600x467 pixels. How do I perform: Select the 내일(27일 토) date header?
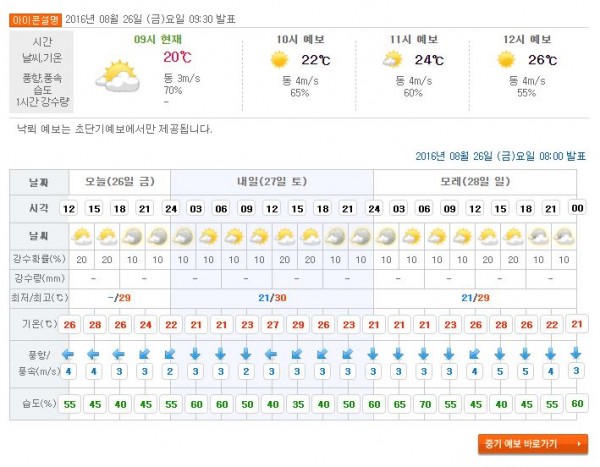pyautogui.click(x=272, y=181)
